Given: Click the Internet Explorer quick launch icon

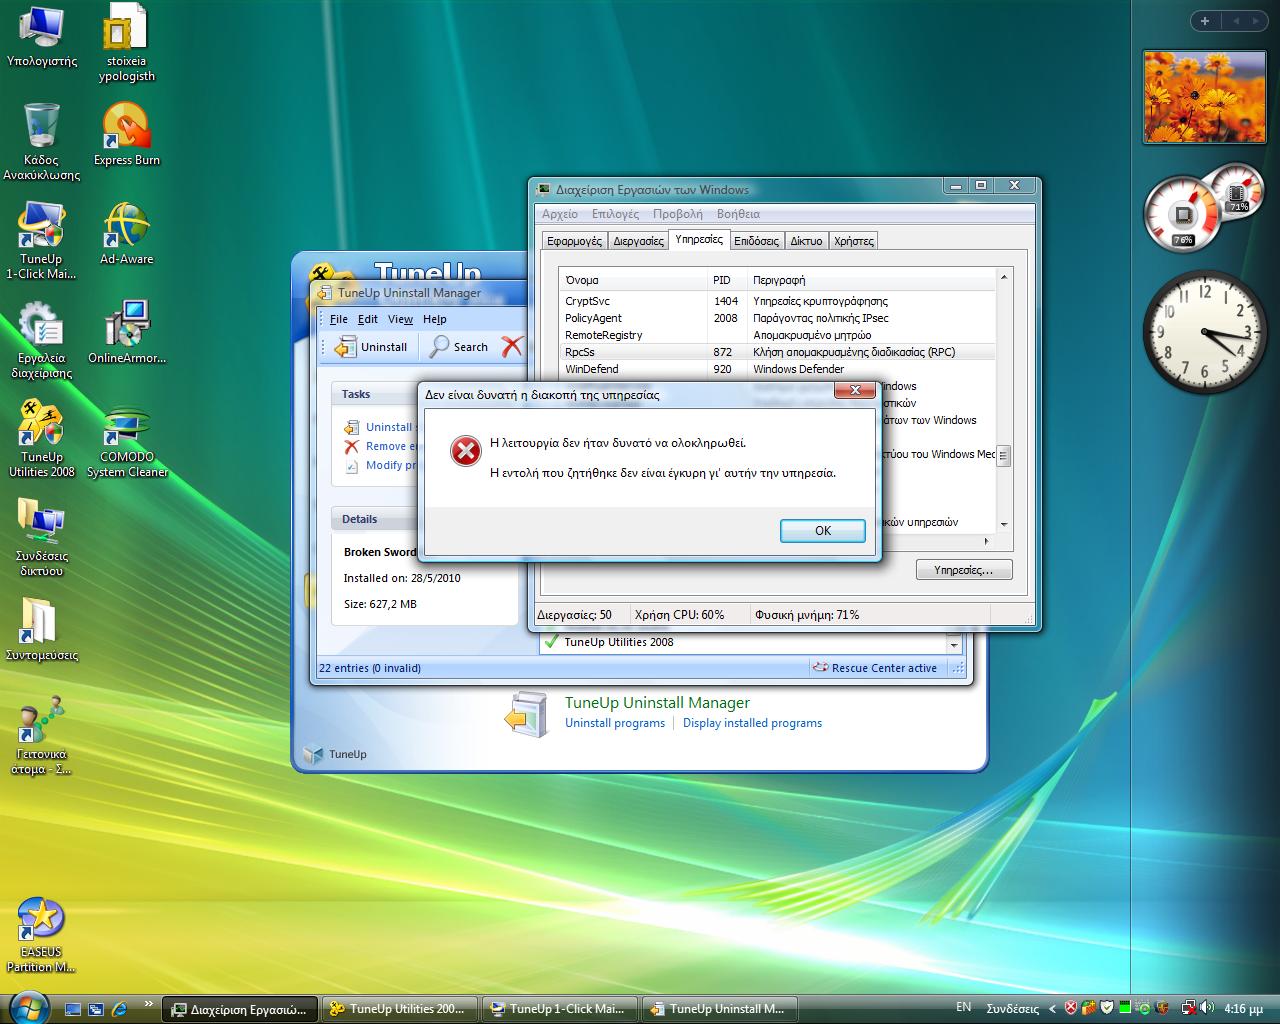Looking at the screenshot, I should click(120, 1008).
